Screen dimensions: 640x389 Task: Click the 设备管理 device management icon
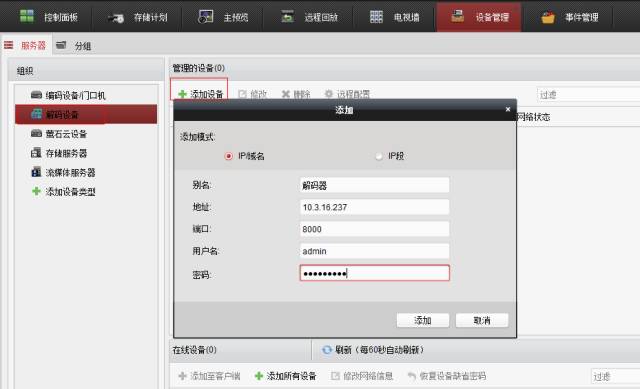(x=457, y=16)
